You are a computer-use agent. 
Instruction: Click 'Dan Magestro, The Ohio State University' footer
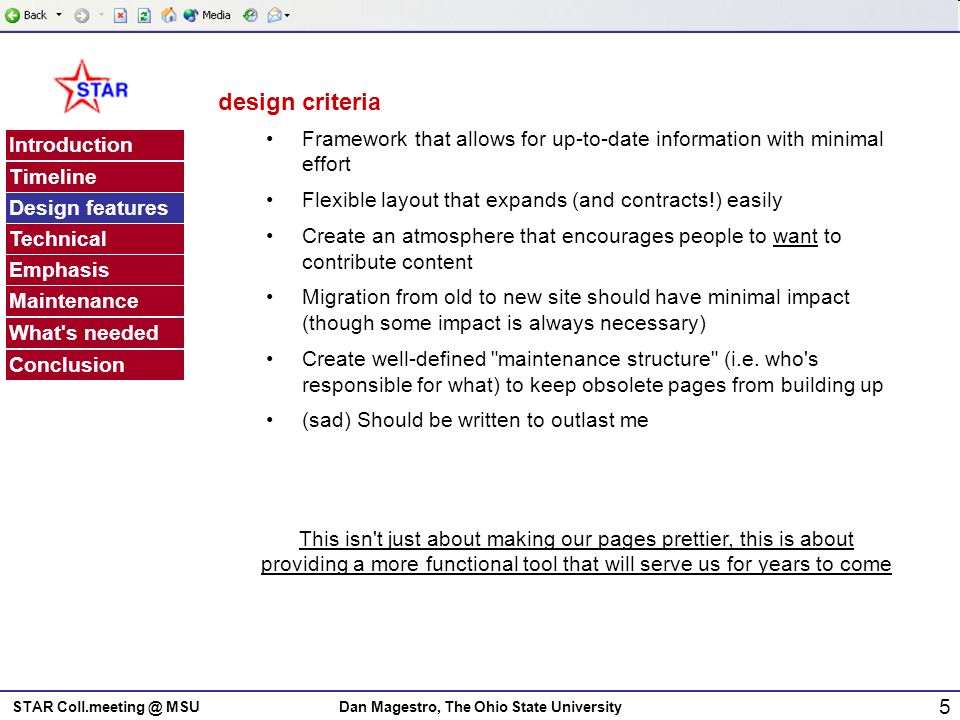[x=480, y=707]
